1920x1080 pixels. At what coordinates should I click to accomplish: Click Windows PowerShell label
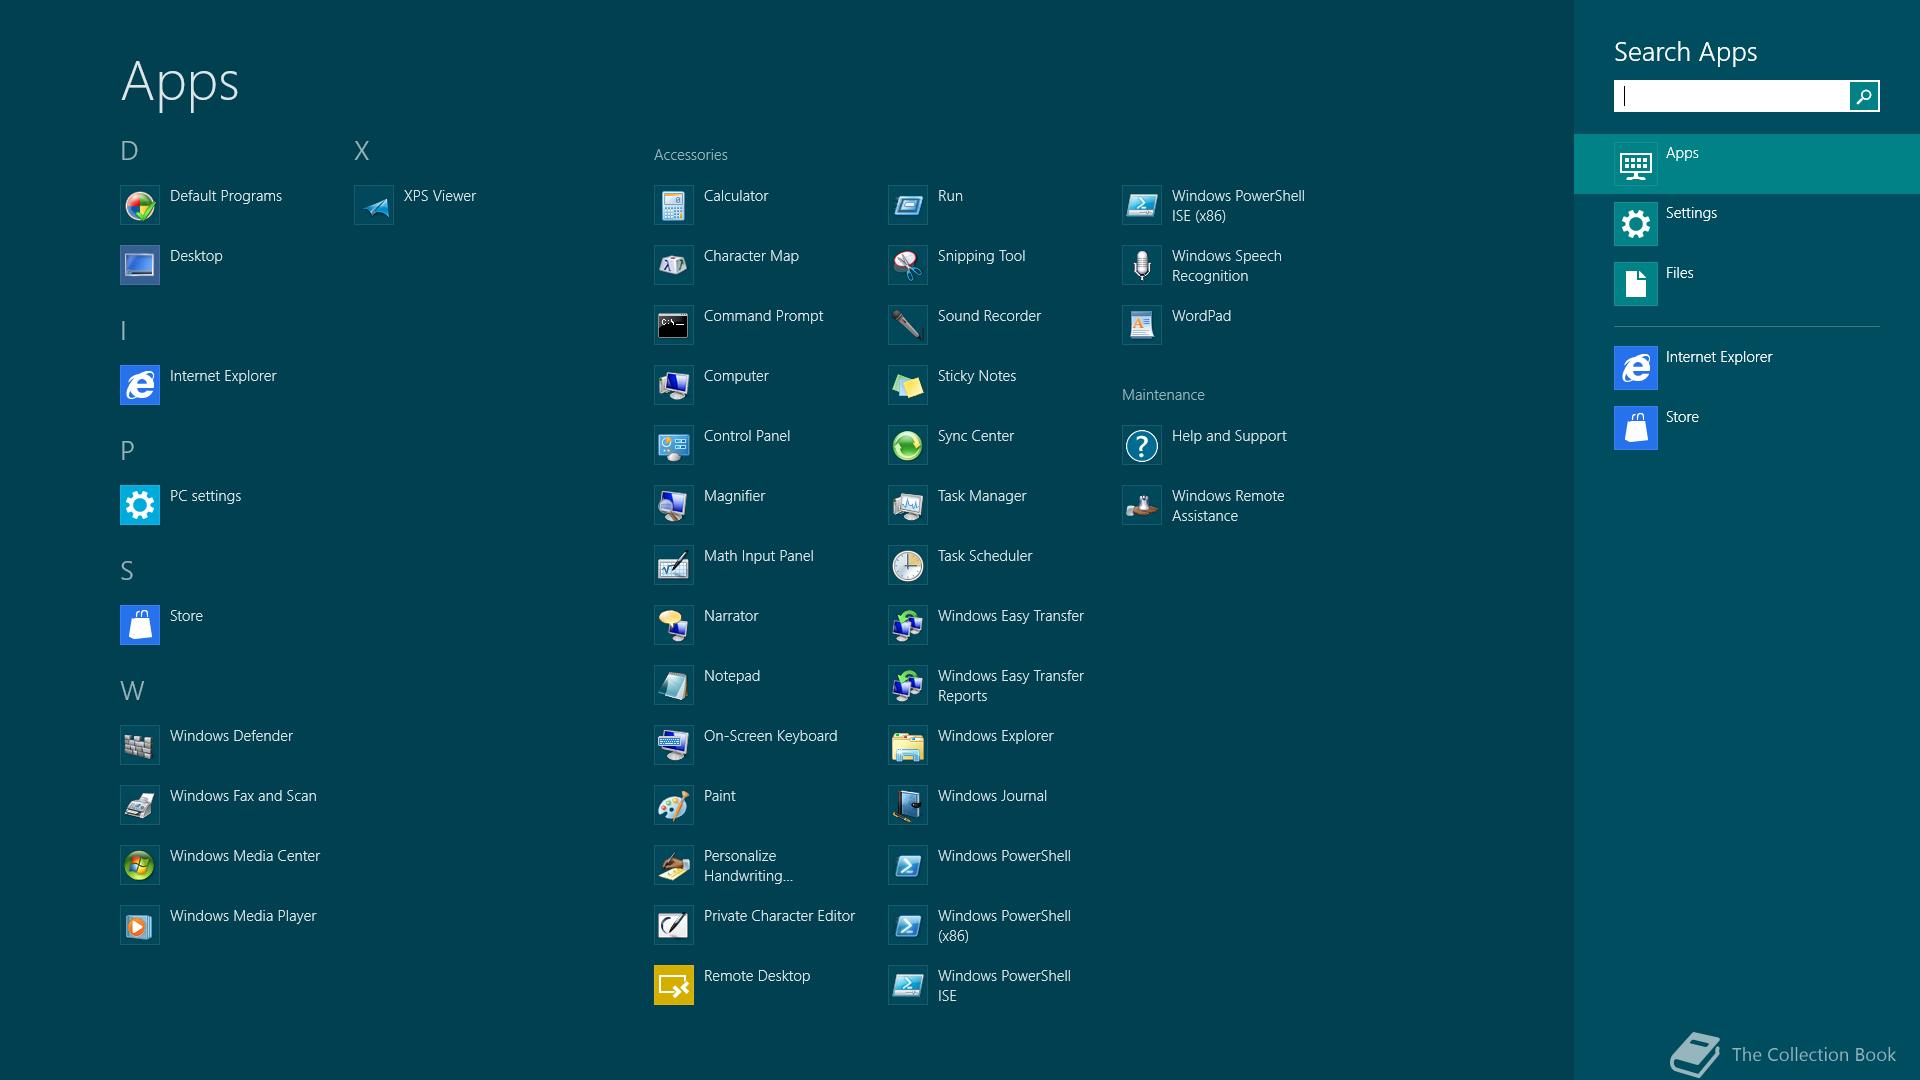pos(1004,856)
